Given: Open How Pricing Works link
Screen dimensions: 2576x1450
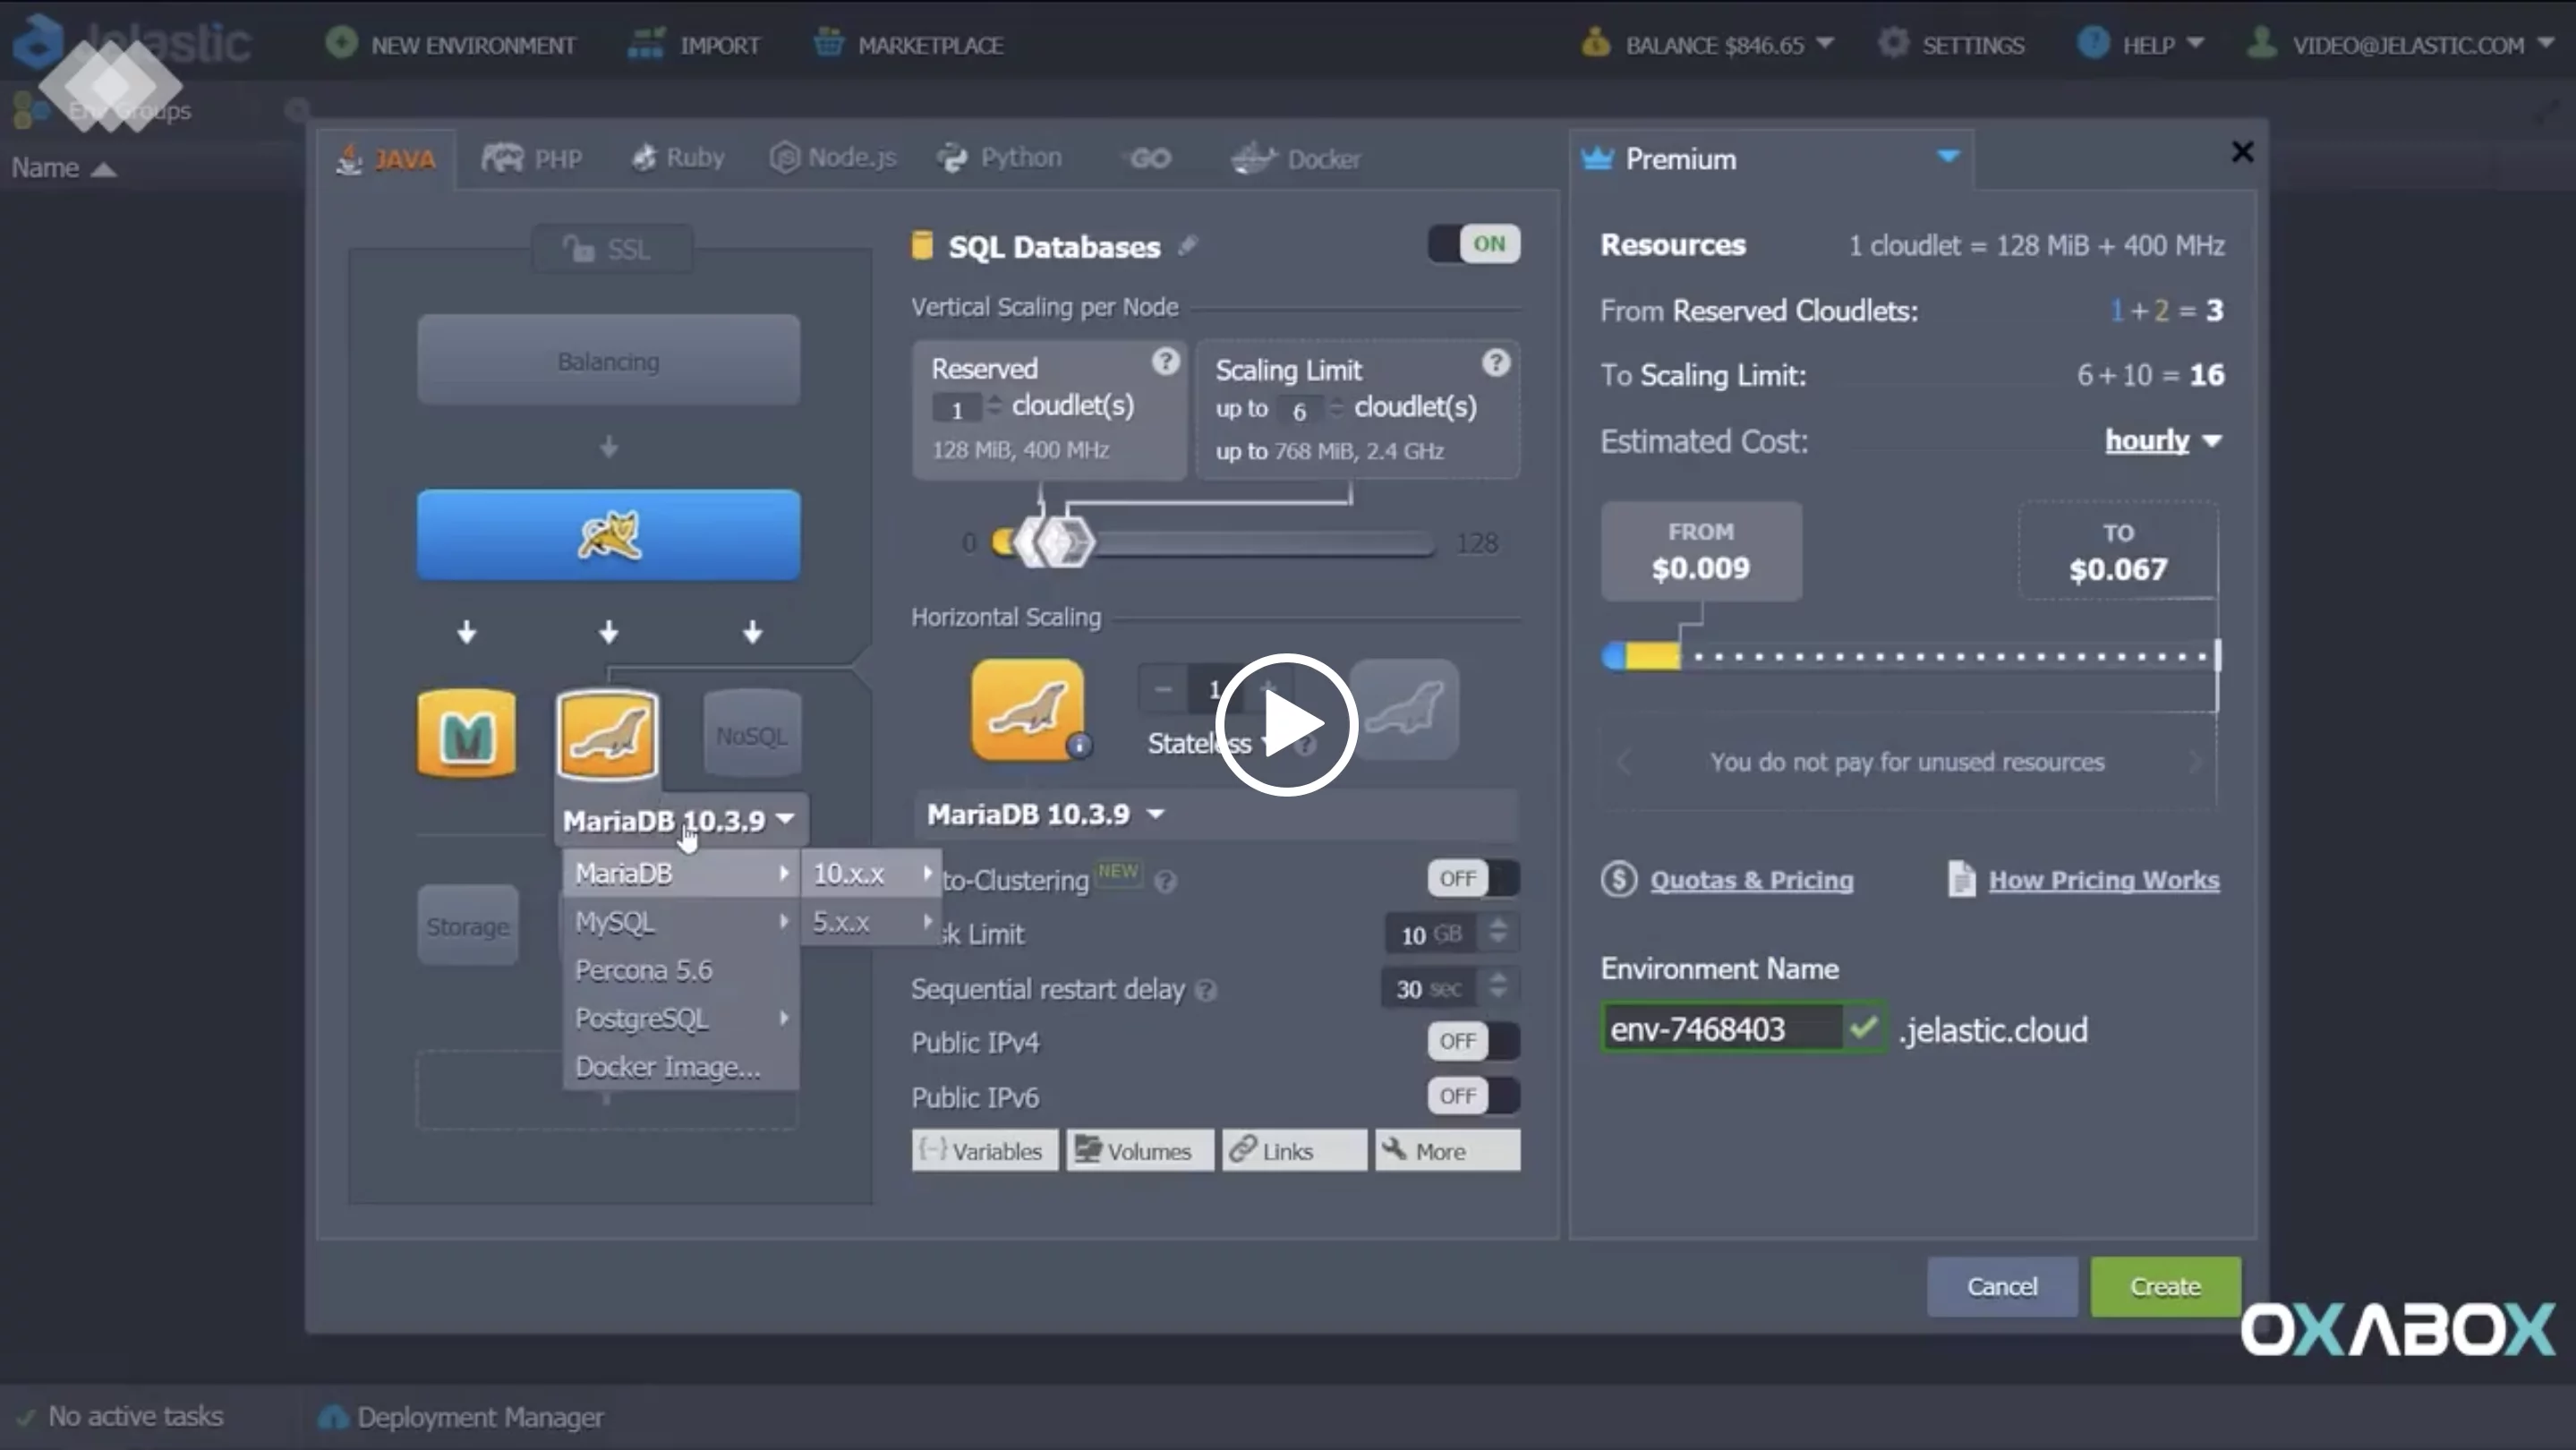Looking at the screenshot, I should click(x=2104, y=880).
